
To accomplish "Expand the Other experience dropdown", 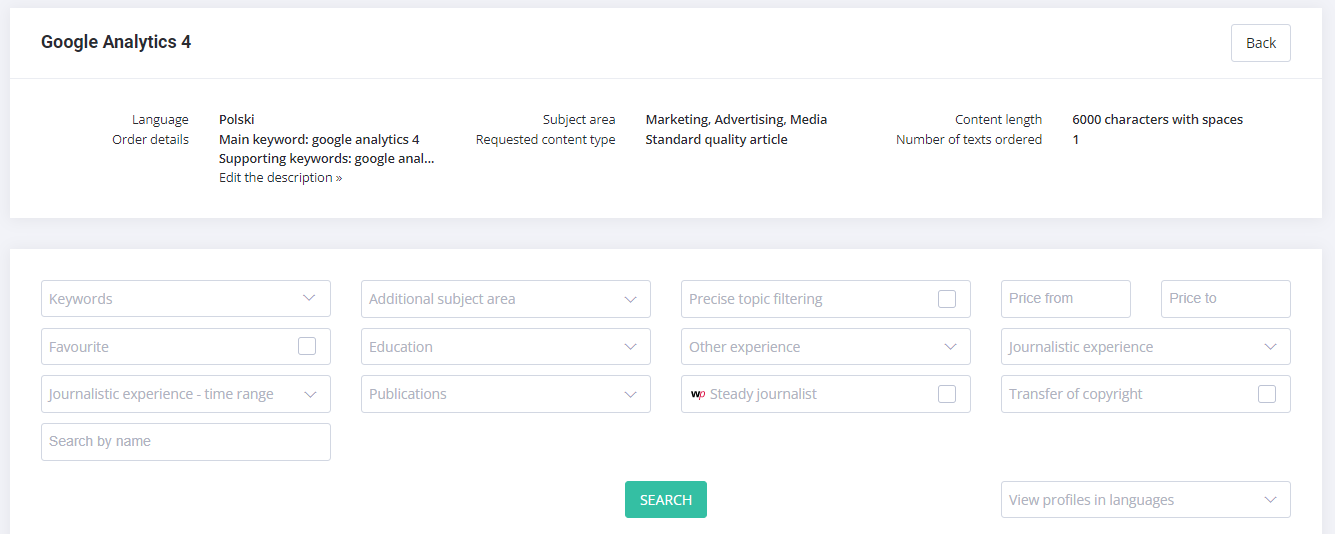I will click(826, 347).
